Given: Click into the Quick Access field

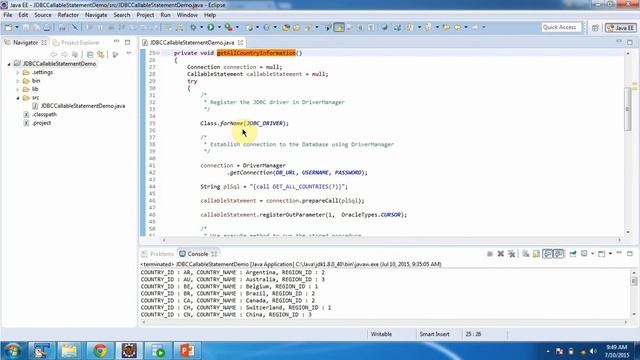Looking at the screenshot, I should click(x=561, y=27).
